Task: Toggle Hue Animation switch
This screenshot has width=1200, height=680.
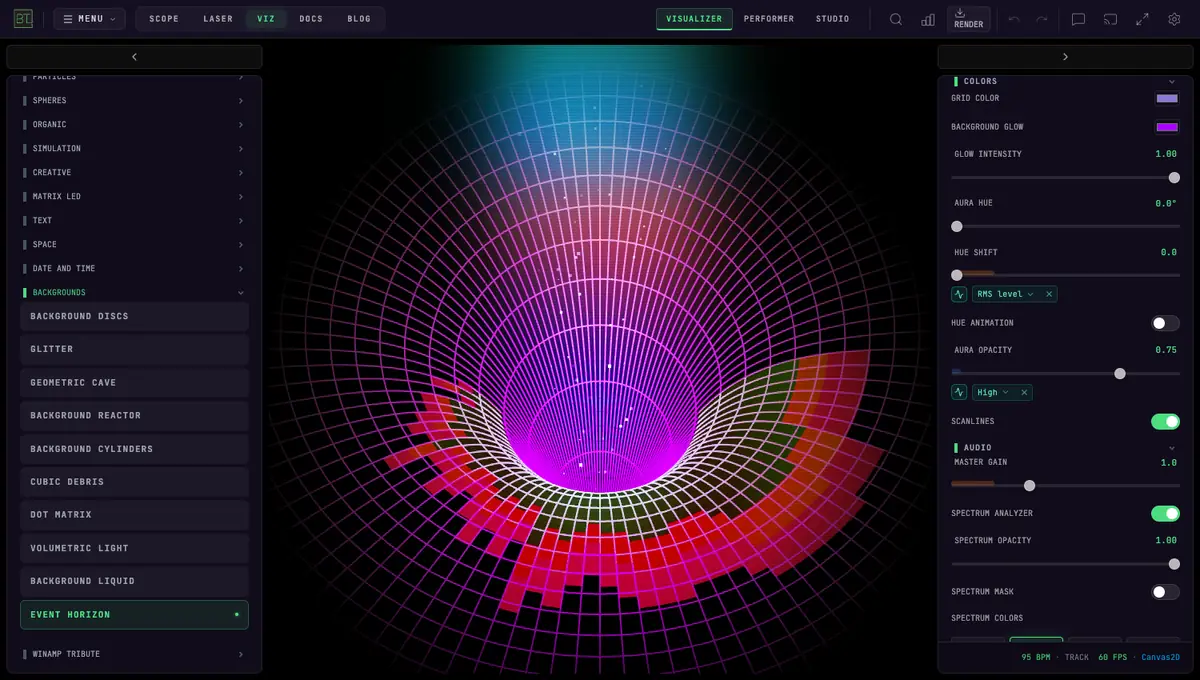Action: tap(1165, 323)
